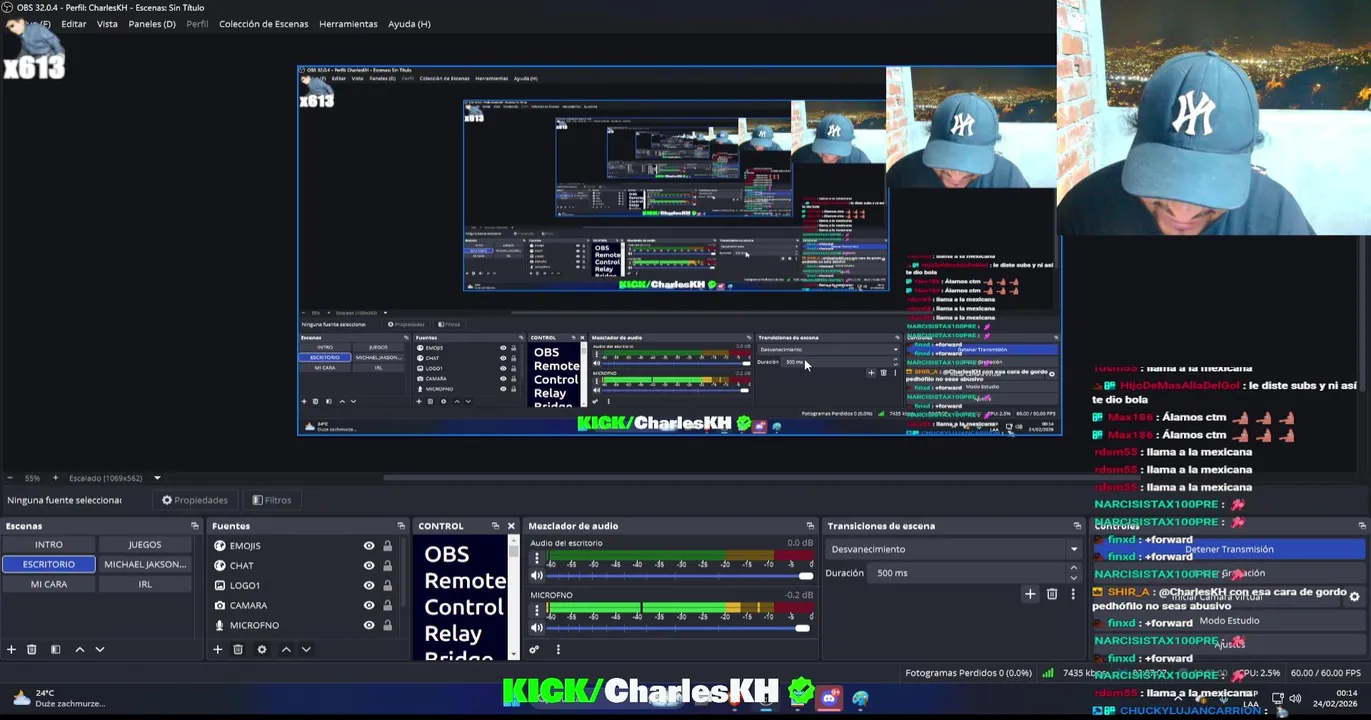Remove the selected source with the Fuentes trash icon

point(238,650)
